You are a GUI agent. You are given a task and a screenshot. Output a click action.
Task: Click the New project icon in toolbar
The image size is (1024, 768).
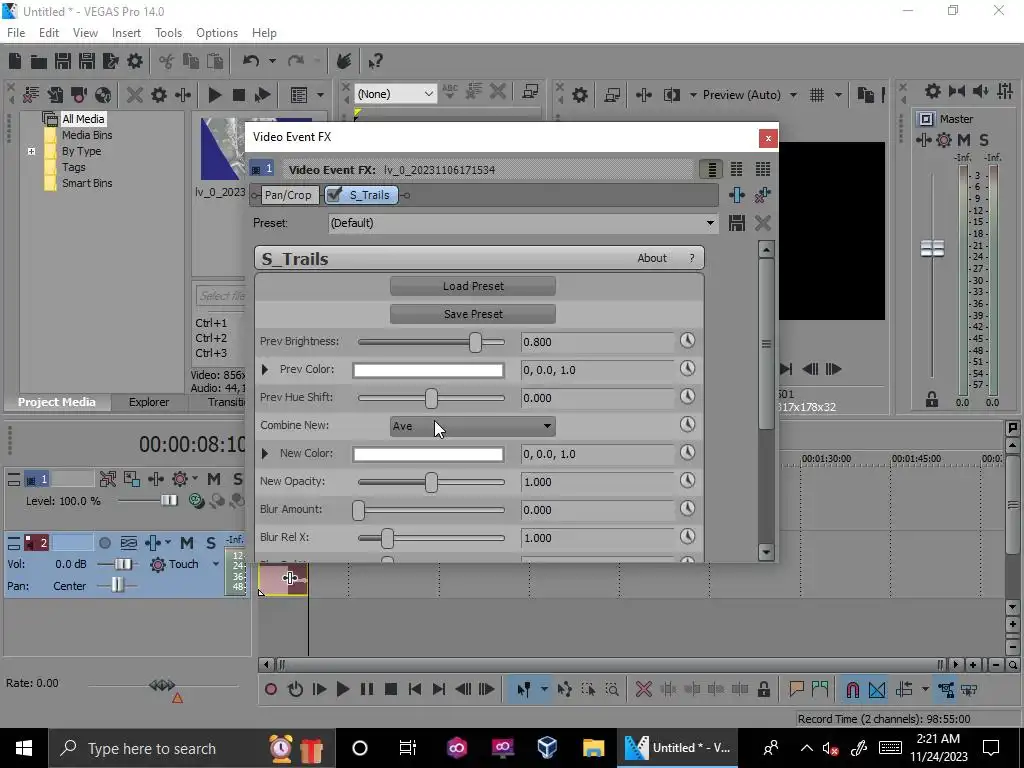(x=14, y=61)
